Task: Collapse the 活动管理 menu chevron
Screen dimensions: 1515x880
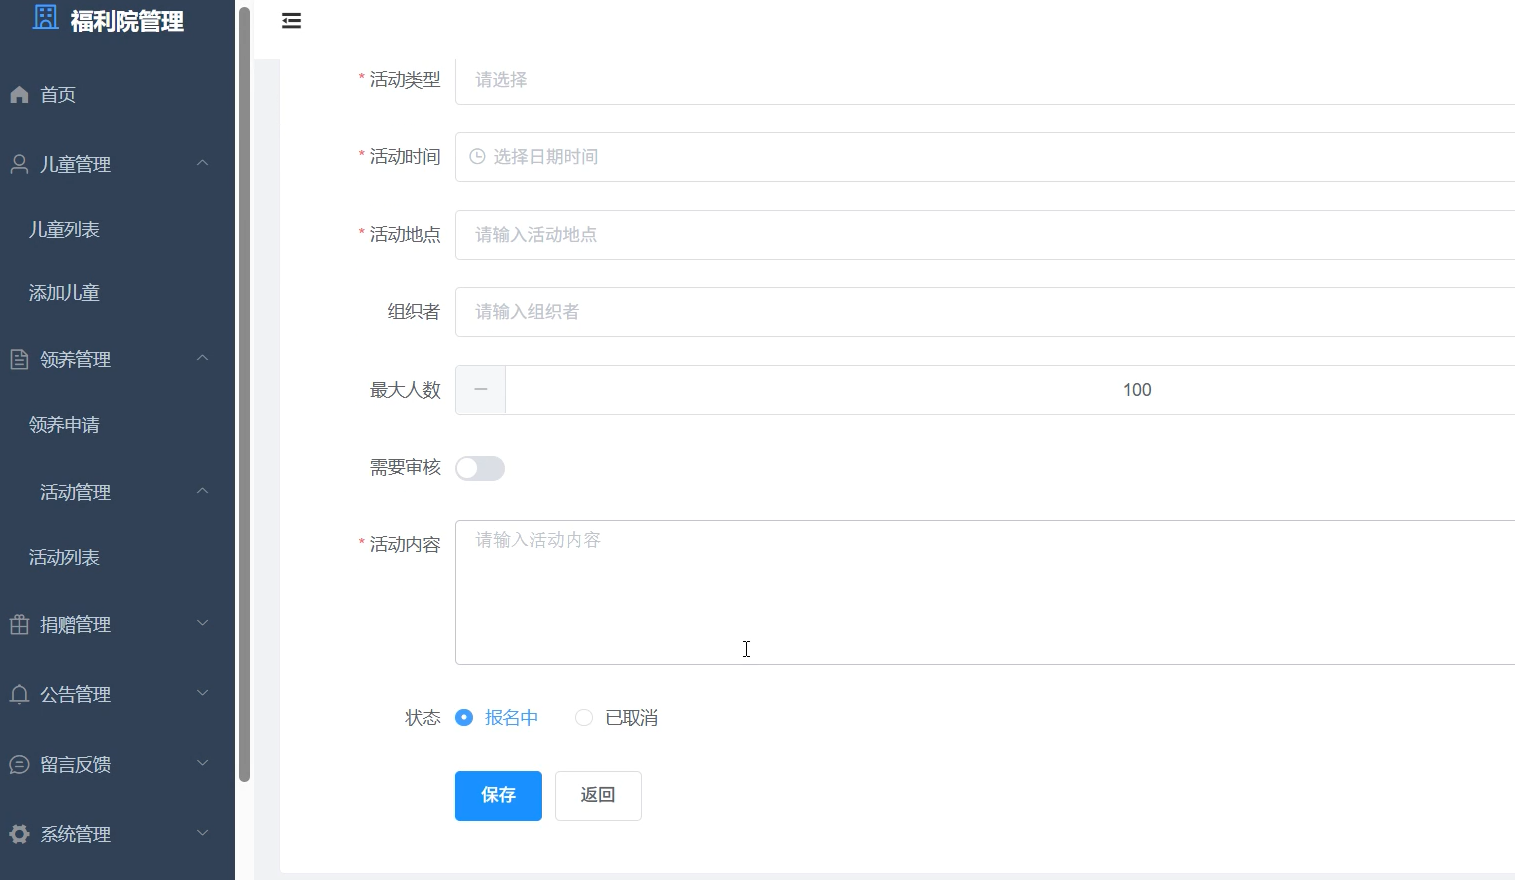Action: (202, 491)
